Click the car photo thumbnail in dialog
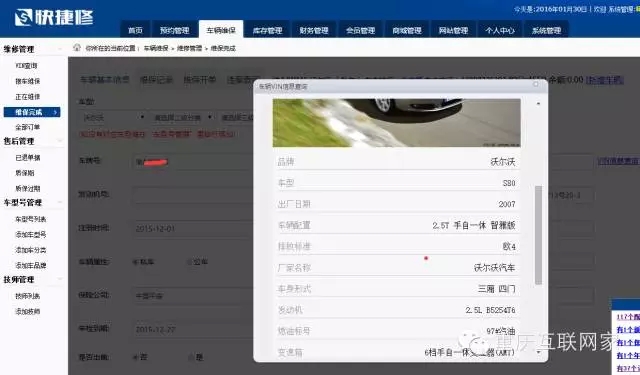 tap(396, 122)
